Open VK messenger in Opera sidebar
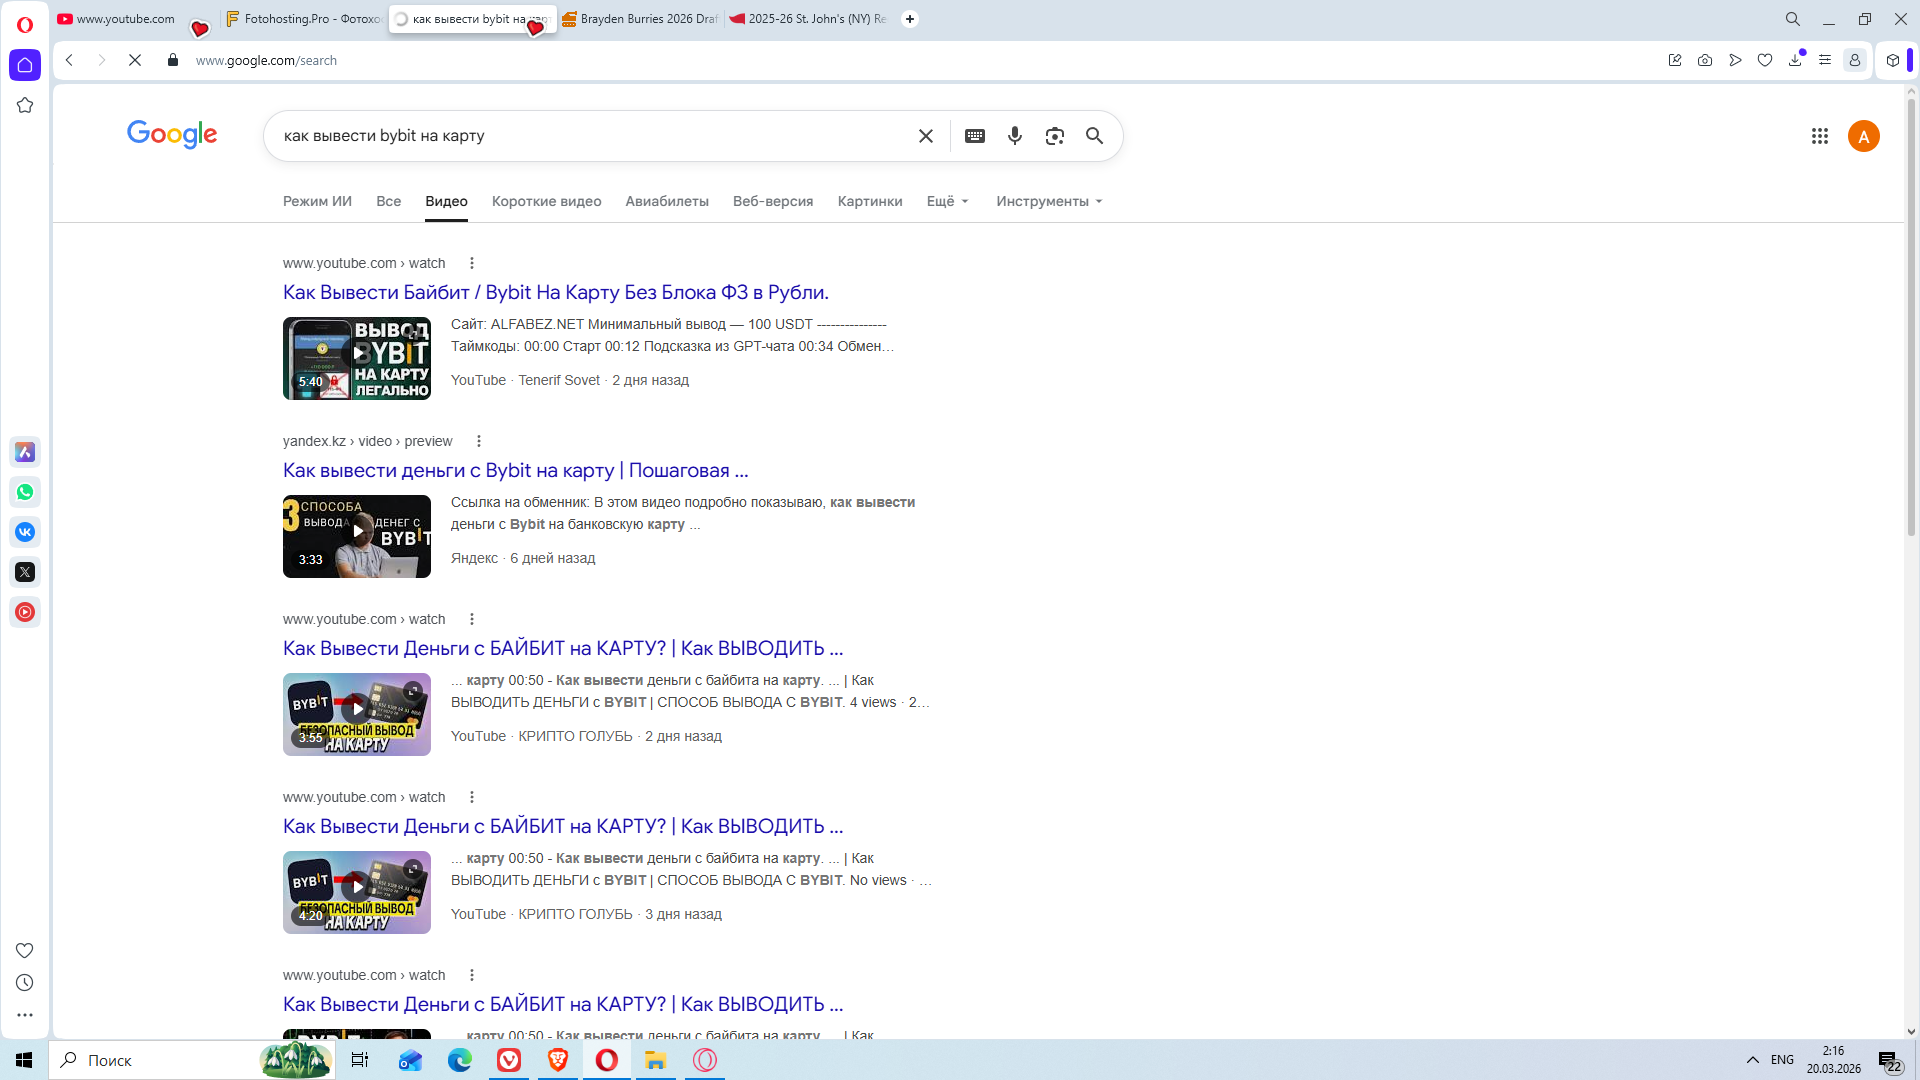This screenshot has width=1920, height=1080. click(25, 532)
